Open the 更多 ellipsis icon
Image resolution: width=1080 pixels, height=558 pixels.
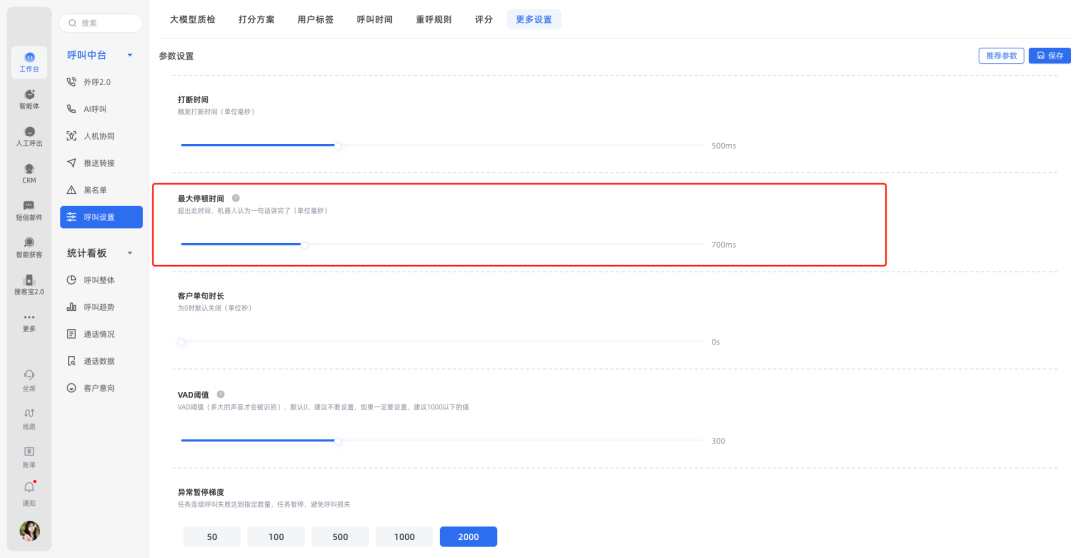(x=29, y=319)
